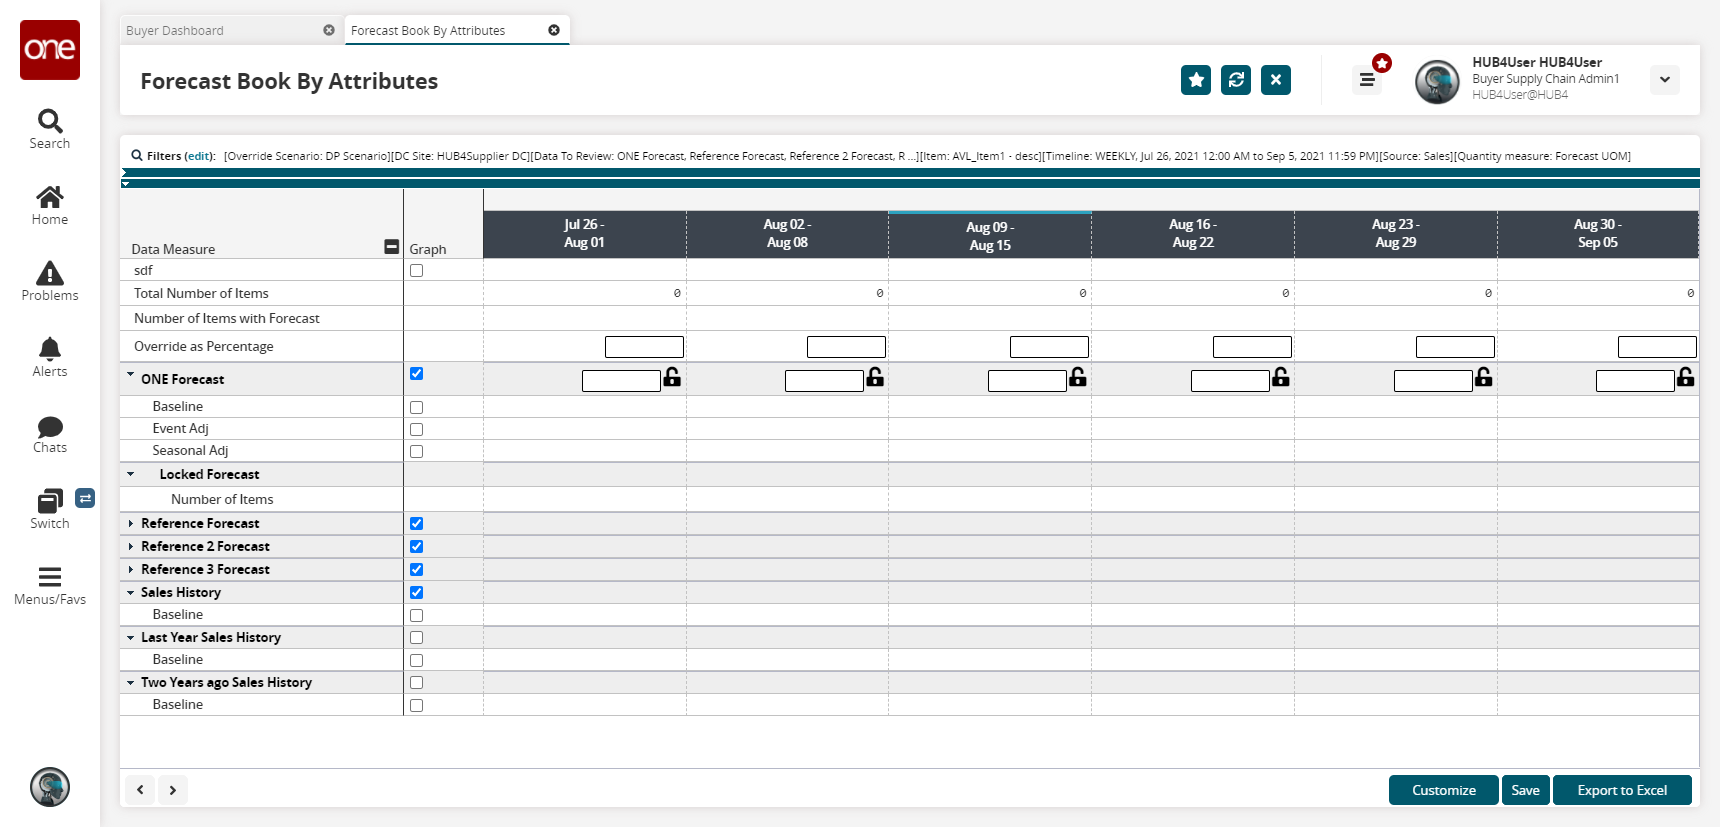
Task: Open the Search icon in sidebar
Action: [x=50, y=121]
